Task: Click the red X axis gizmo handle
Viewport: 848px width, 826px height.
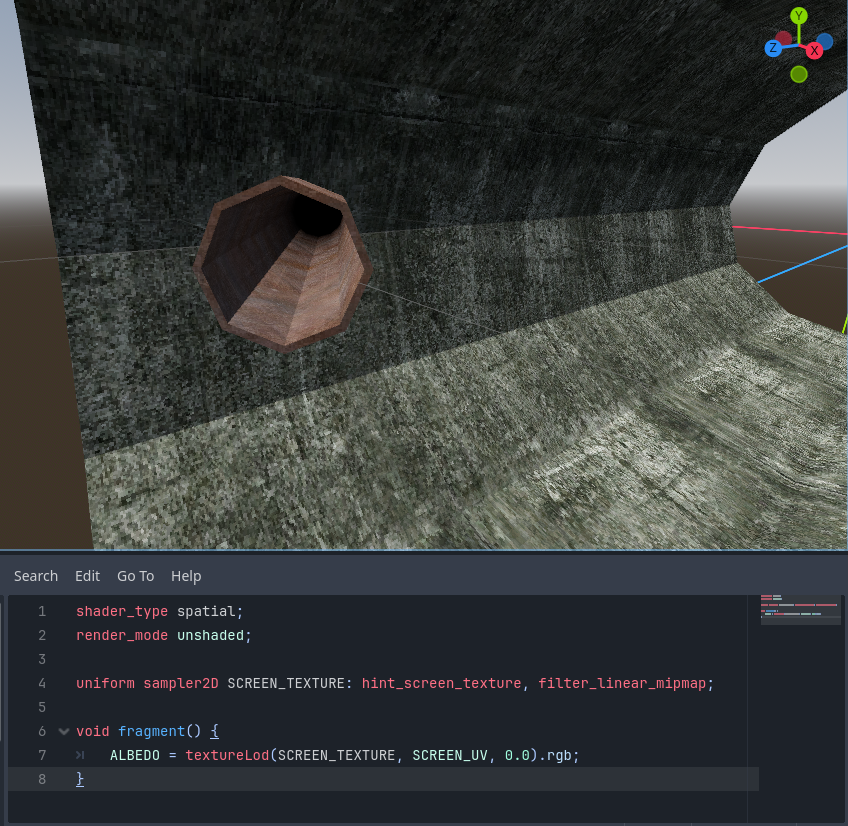Action: tap(814, 51)
